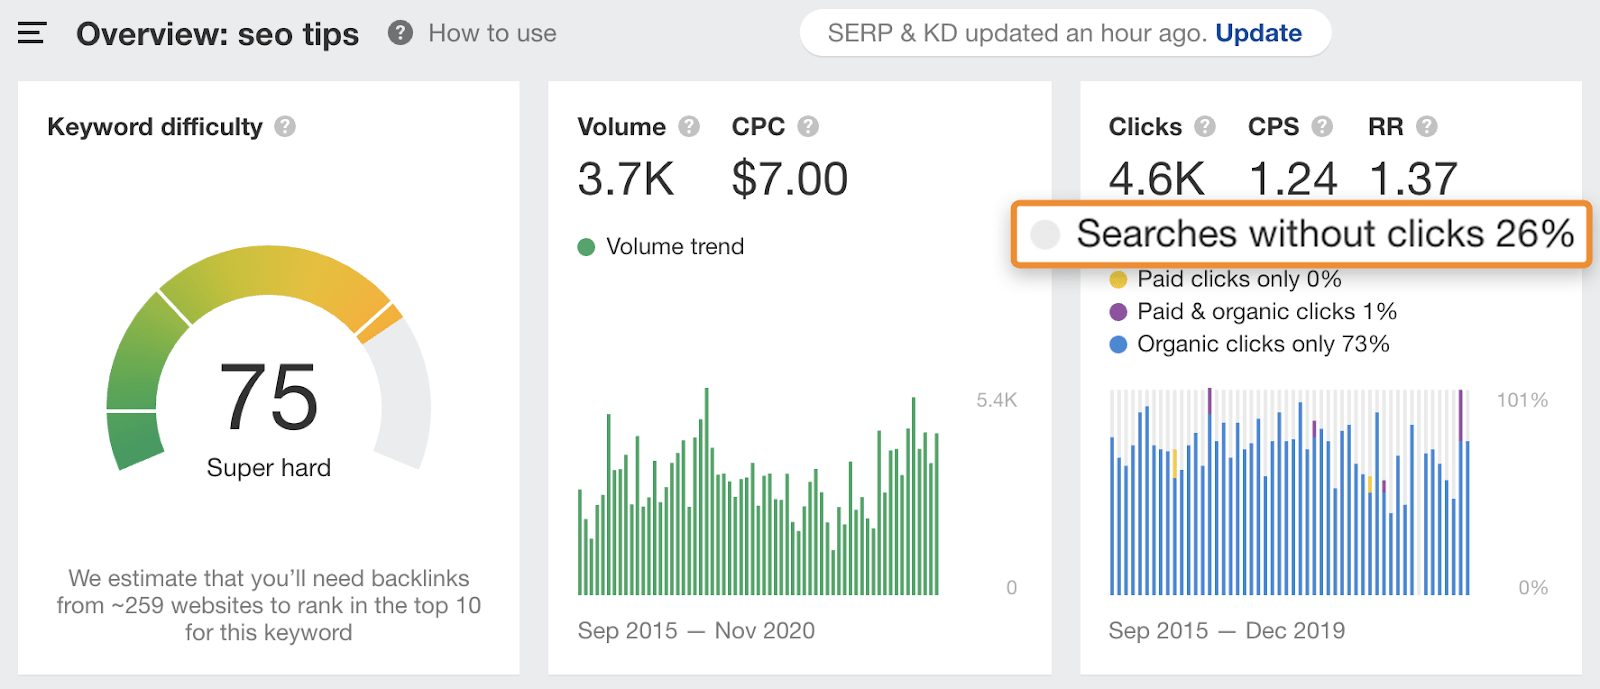Click the 4.6K clicks value
Screen dimensions: 1600x689
[x=1157, y=180]
